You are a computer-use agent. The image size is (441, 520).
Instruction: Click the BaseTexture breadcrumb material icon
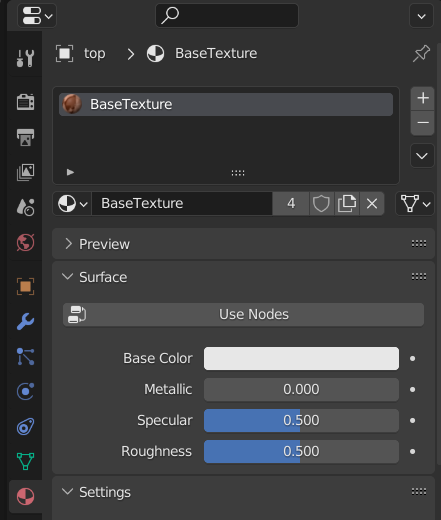155,53
